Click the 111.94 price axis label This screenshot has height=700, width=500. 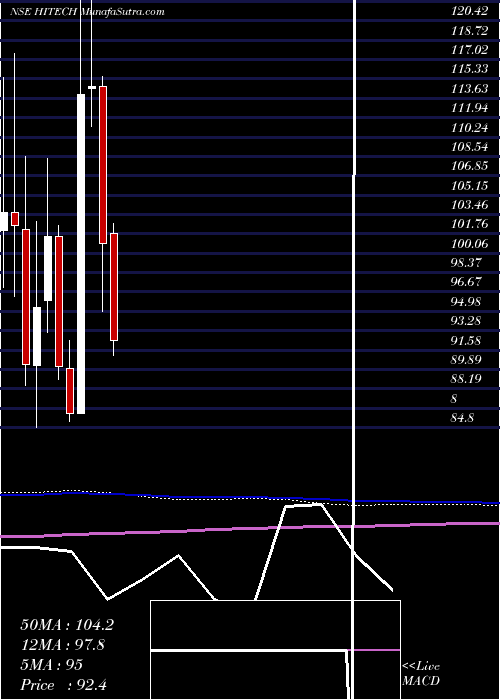coord(470,108)
